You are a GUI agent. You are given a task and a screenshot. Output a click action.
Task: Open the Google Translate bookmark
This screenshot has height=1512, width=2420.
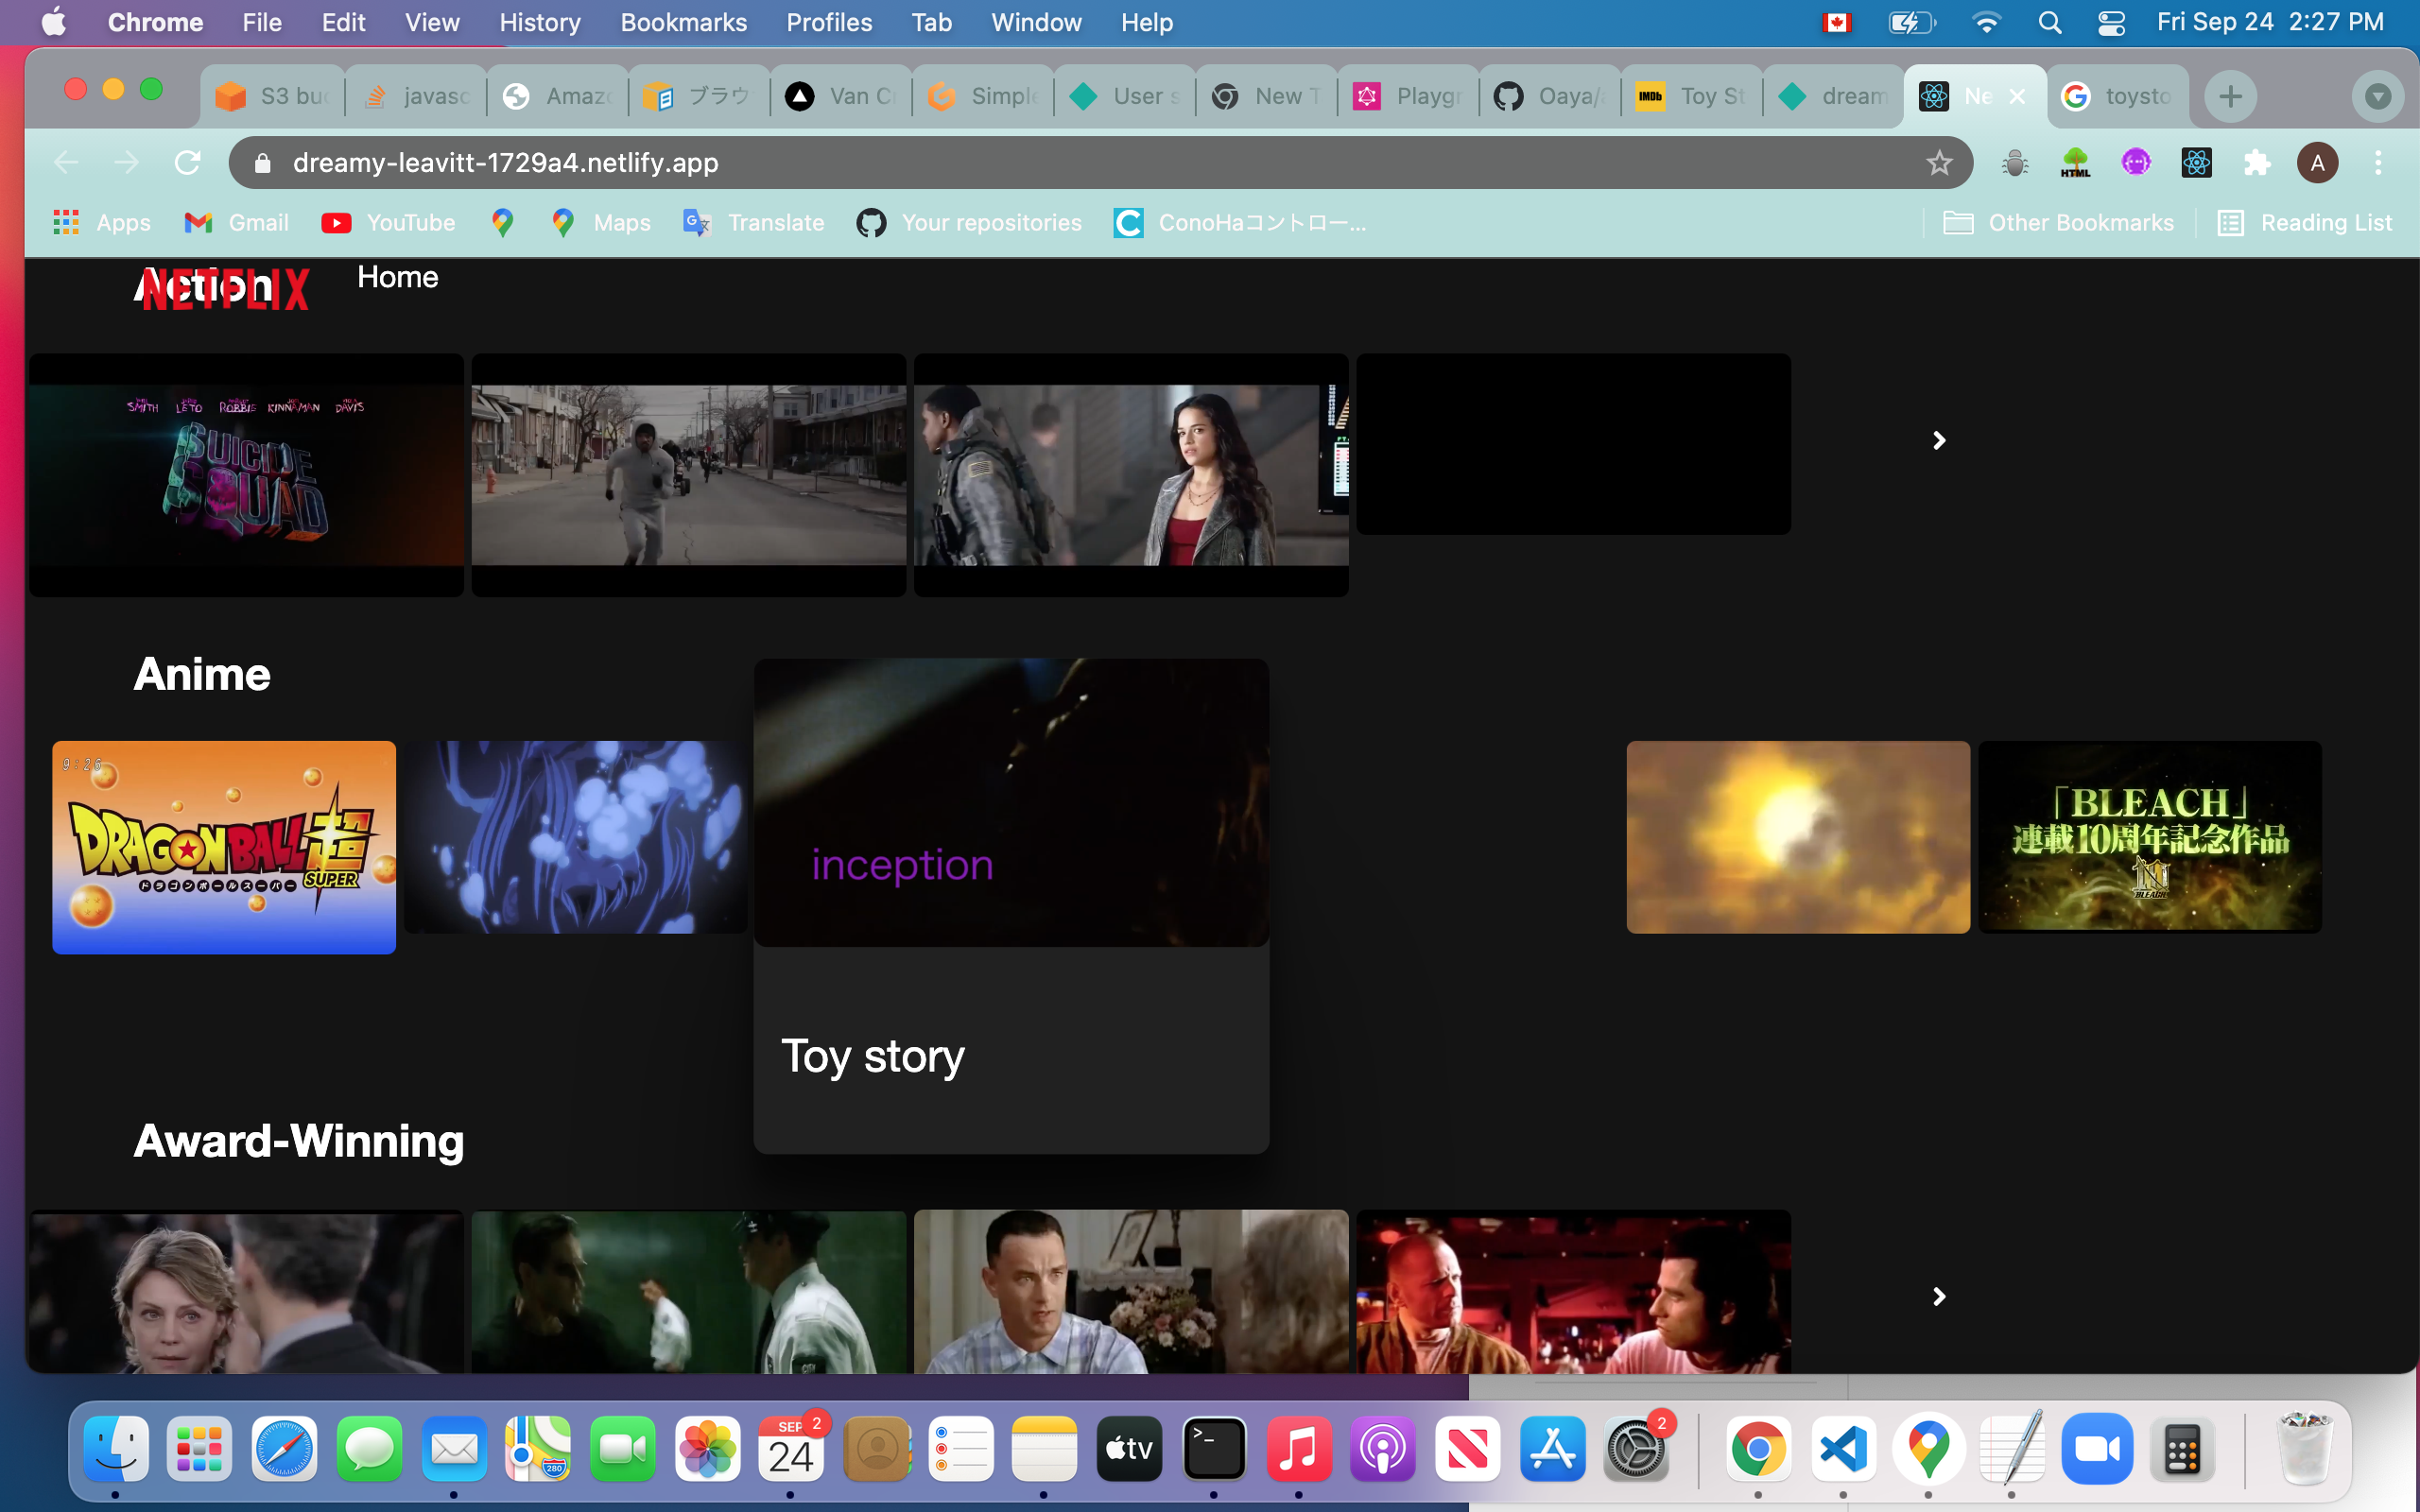752,222
